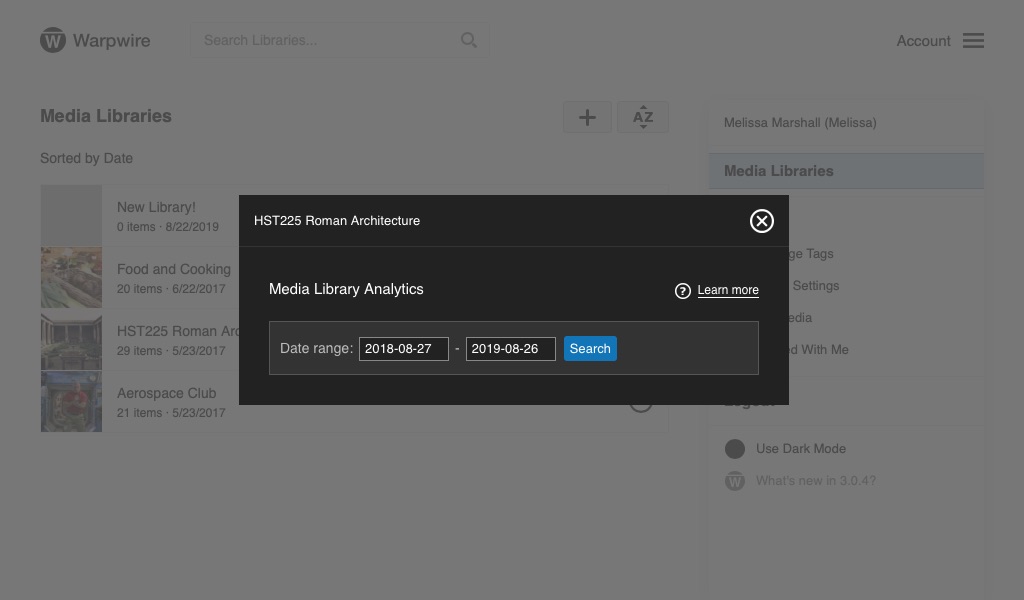This screenshot has width=1024, height=600.
Task: Click the Media Libraries page heading
Action: pos(106,116)
